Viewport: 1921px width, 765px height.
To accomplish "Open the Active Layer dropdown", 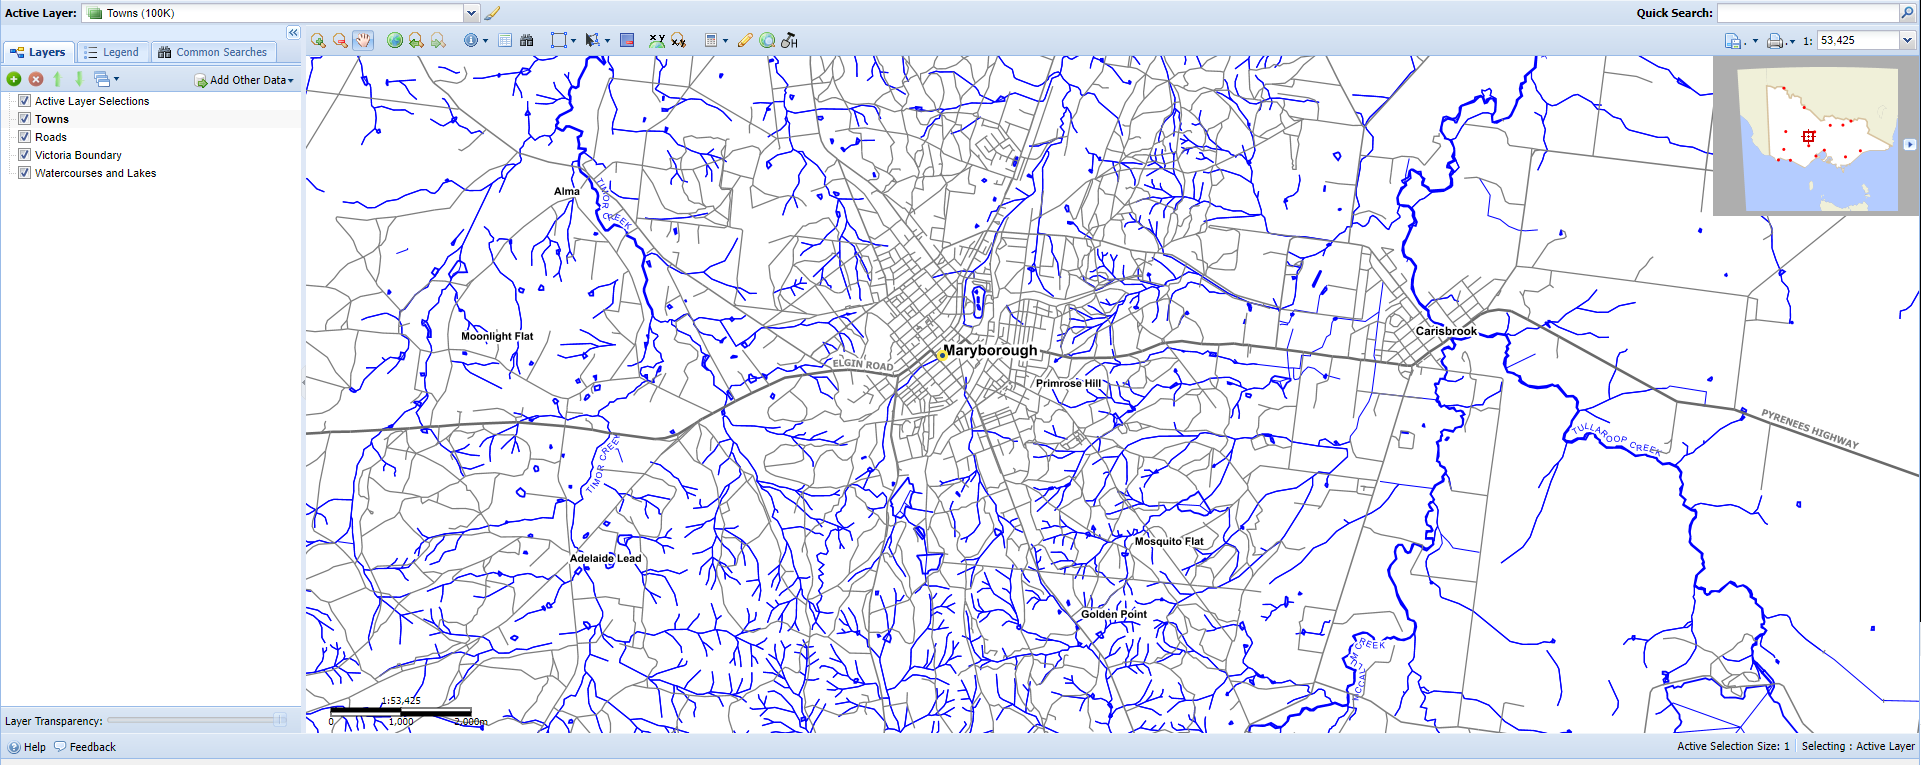I will [471, 13].
